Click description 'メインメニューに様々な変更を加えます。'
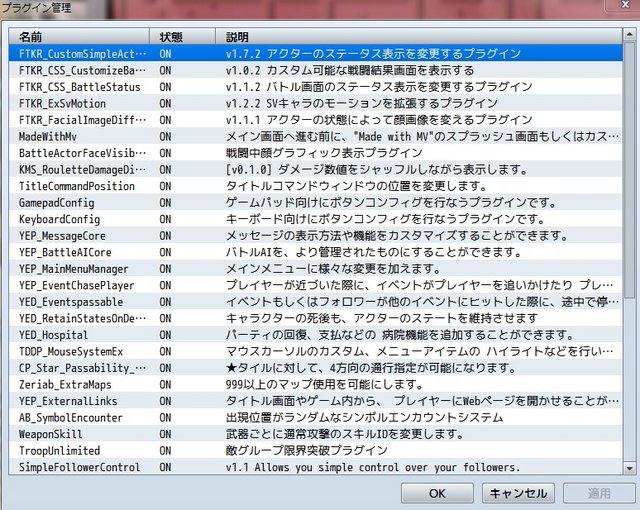The height and width of the screenshot is (510, 640). (x=333, y=269)
